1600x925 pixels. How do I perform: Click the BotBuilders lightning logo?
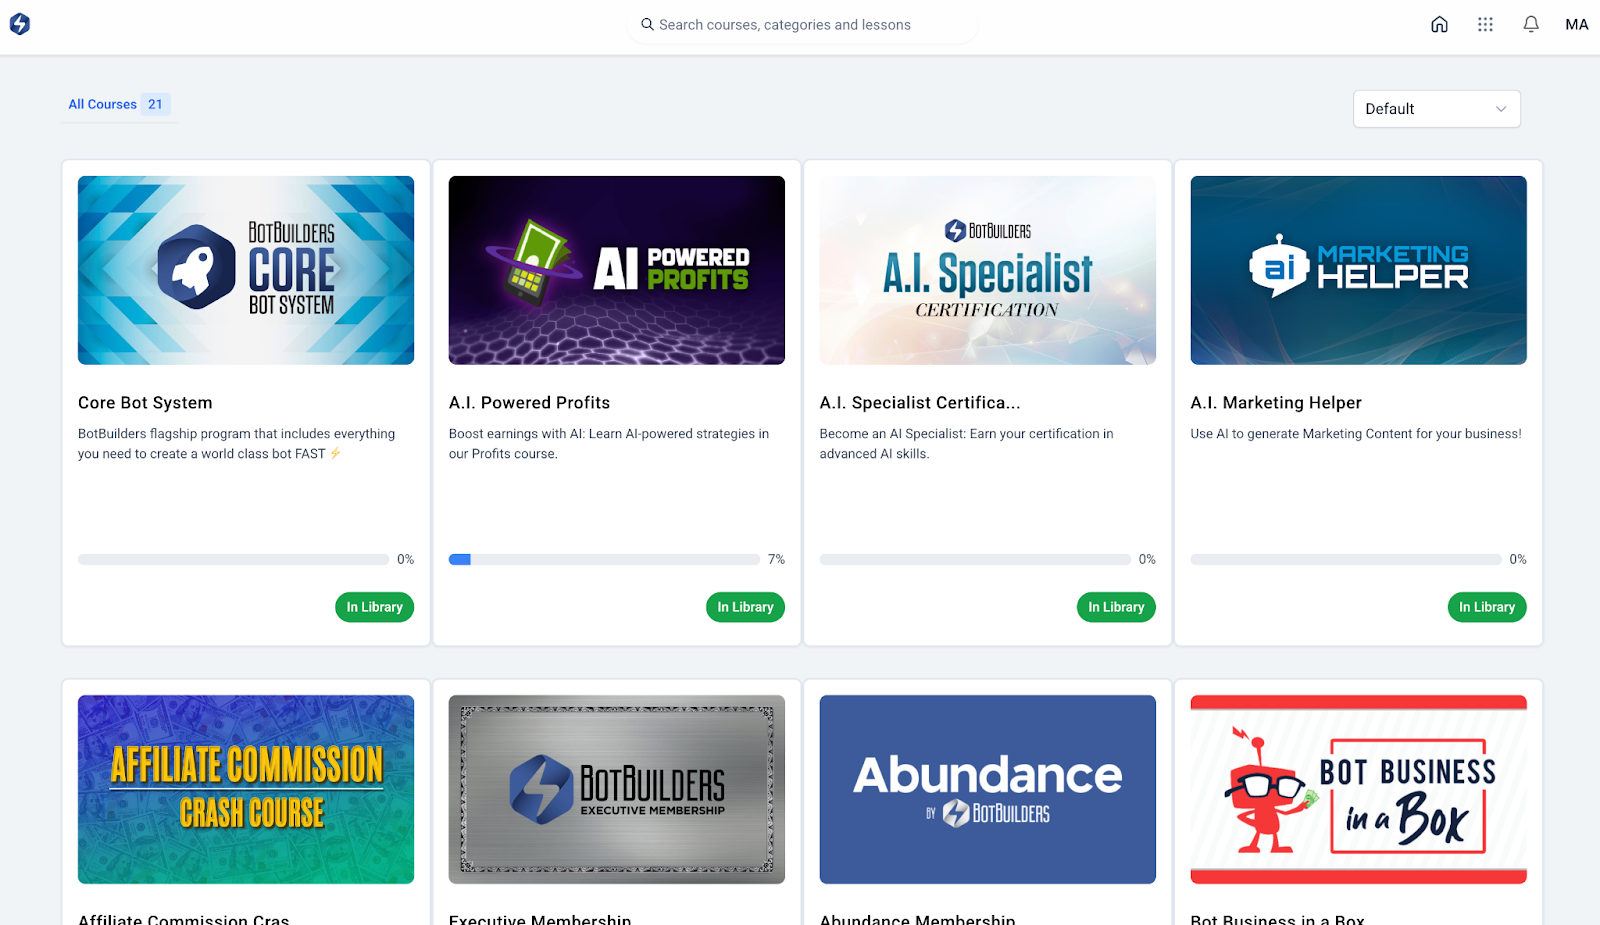click(20, 24)
